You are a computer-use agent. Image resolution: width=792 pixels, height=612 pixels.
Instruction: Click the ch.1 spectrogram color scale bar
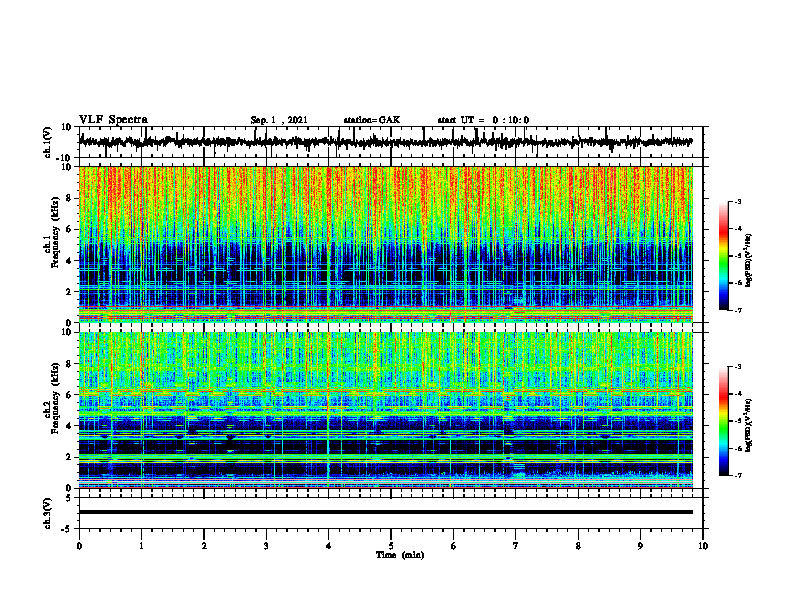(724, 256)
